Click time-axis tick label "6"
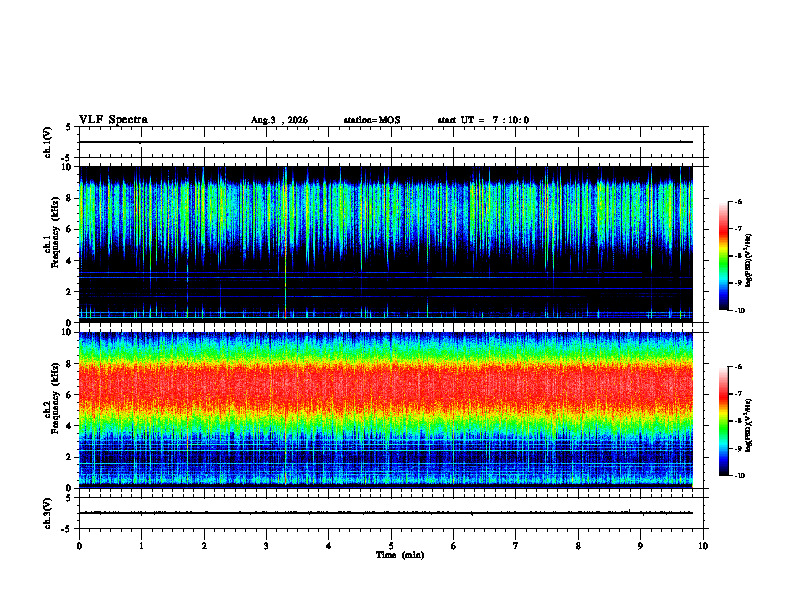The width and height of the screenshot is (792, 612). point(454,546)
